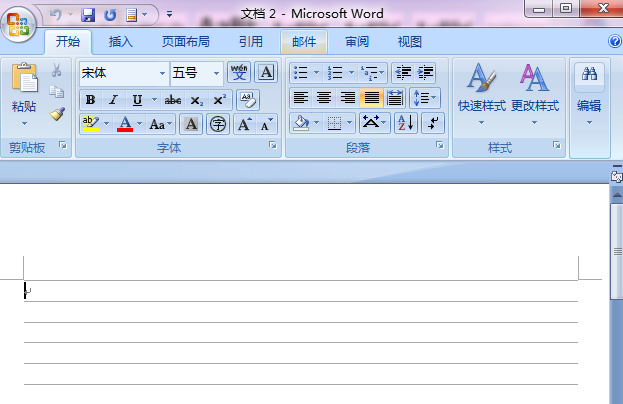Screen dimensions: 623x404
Task: Click the phonetic guide wén icon
Action: 239,72
